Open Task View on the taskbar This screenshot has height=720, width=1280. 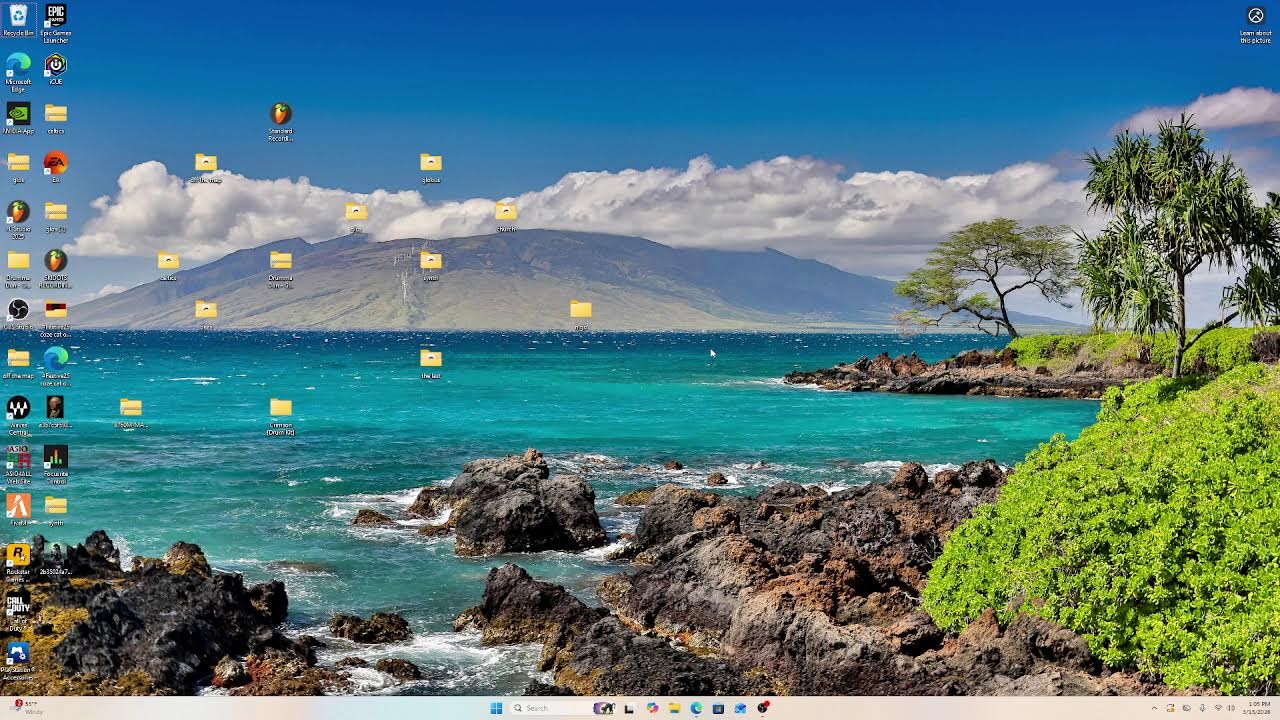tap(629, 708)
